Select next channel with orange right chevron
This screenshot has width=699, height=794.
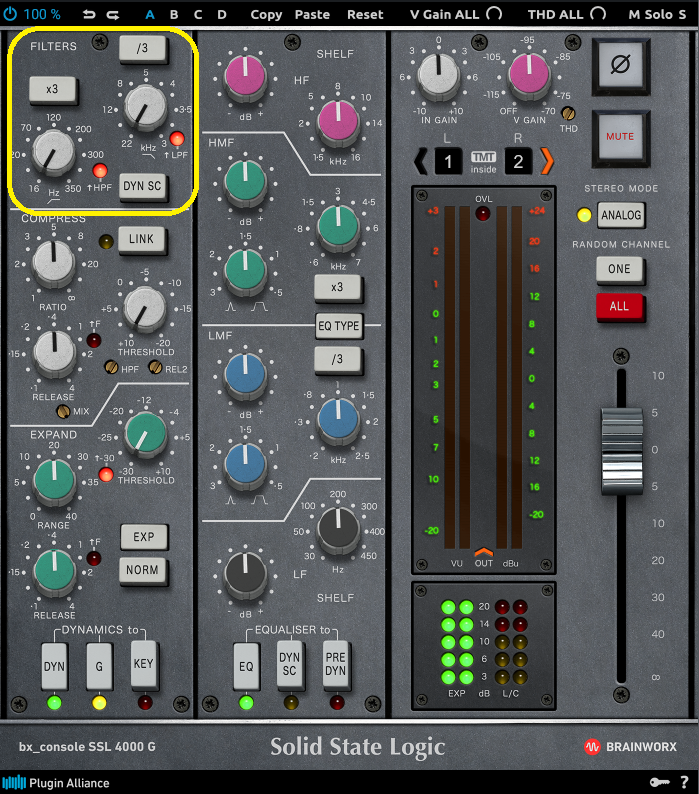click(548, 162)
